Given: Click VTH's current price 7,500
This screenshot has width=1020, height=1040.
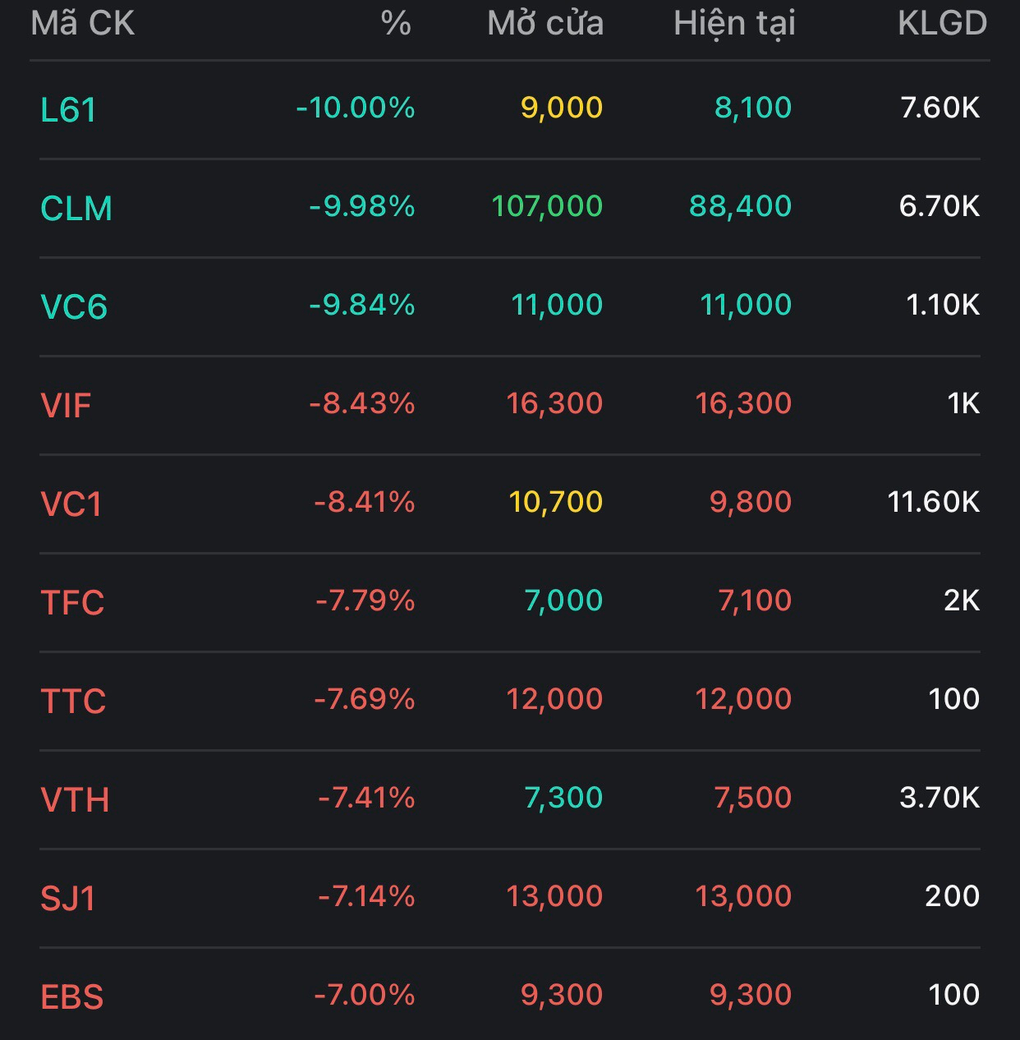Looking at the screenshot, I should click(752, 797).
